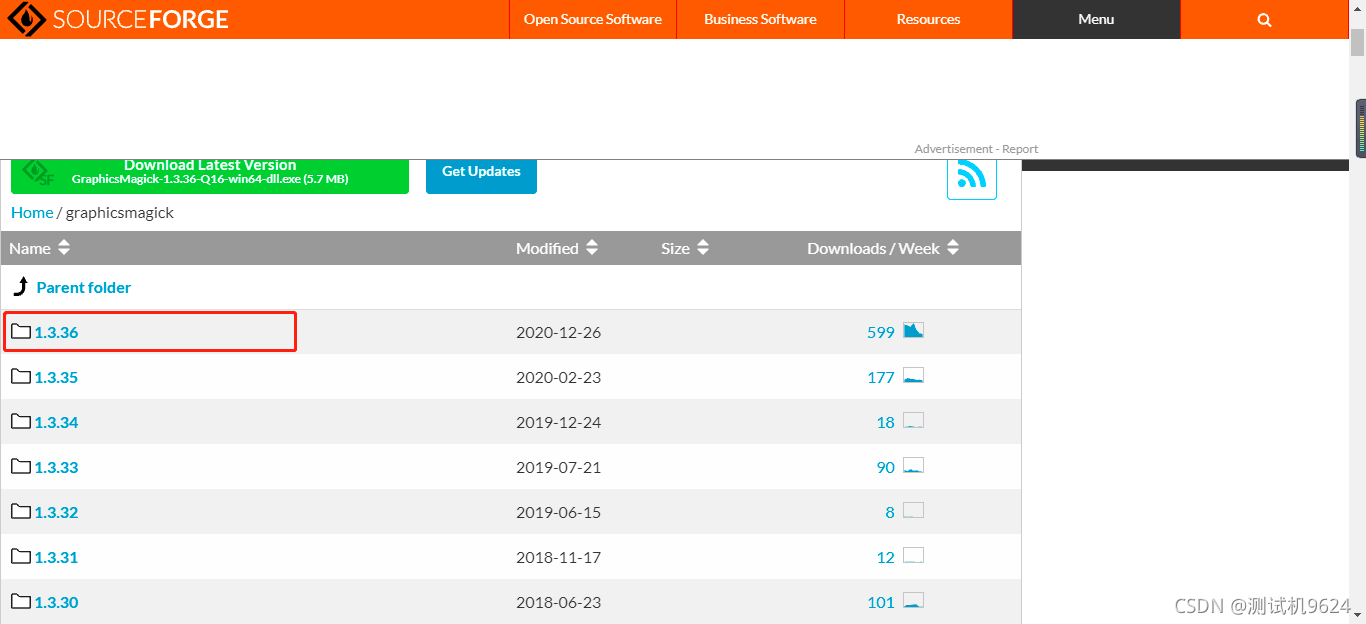The height and width of the screenshot is (624, 1366).
Task: Open the Open Source Software menu
Action: [x=593, y=19]
